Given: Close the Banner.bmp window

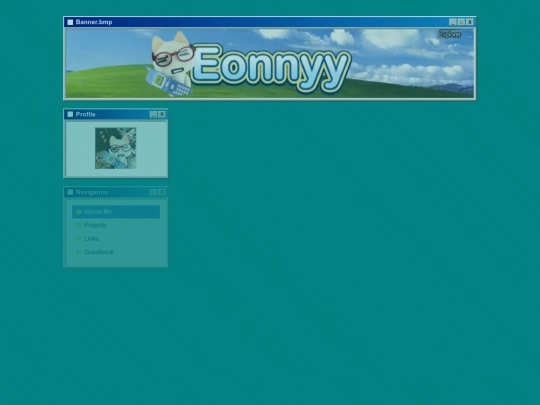Looking at the screenshot, I should pos(470,22).
